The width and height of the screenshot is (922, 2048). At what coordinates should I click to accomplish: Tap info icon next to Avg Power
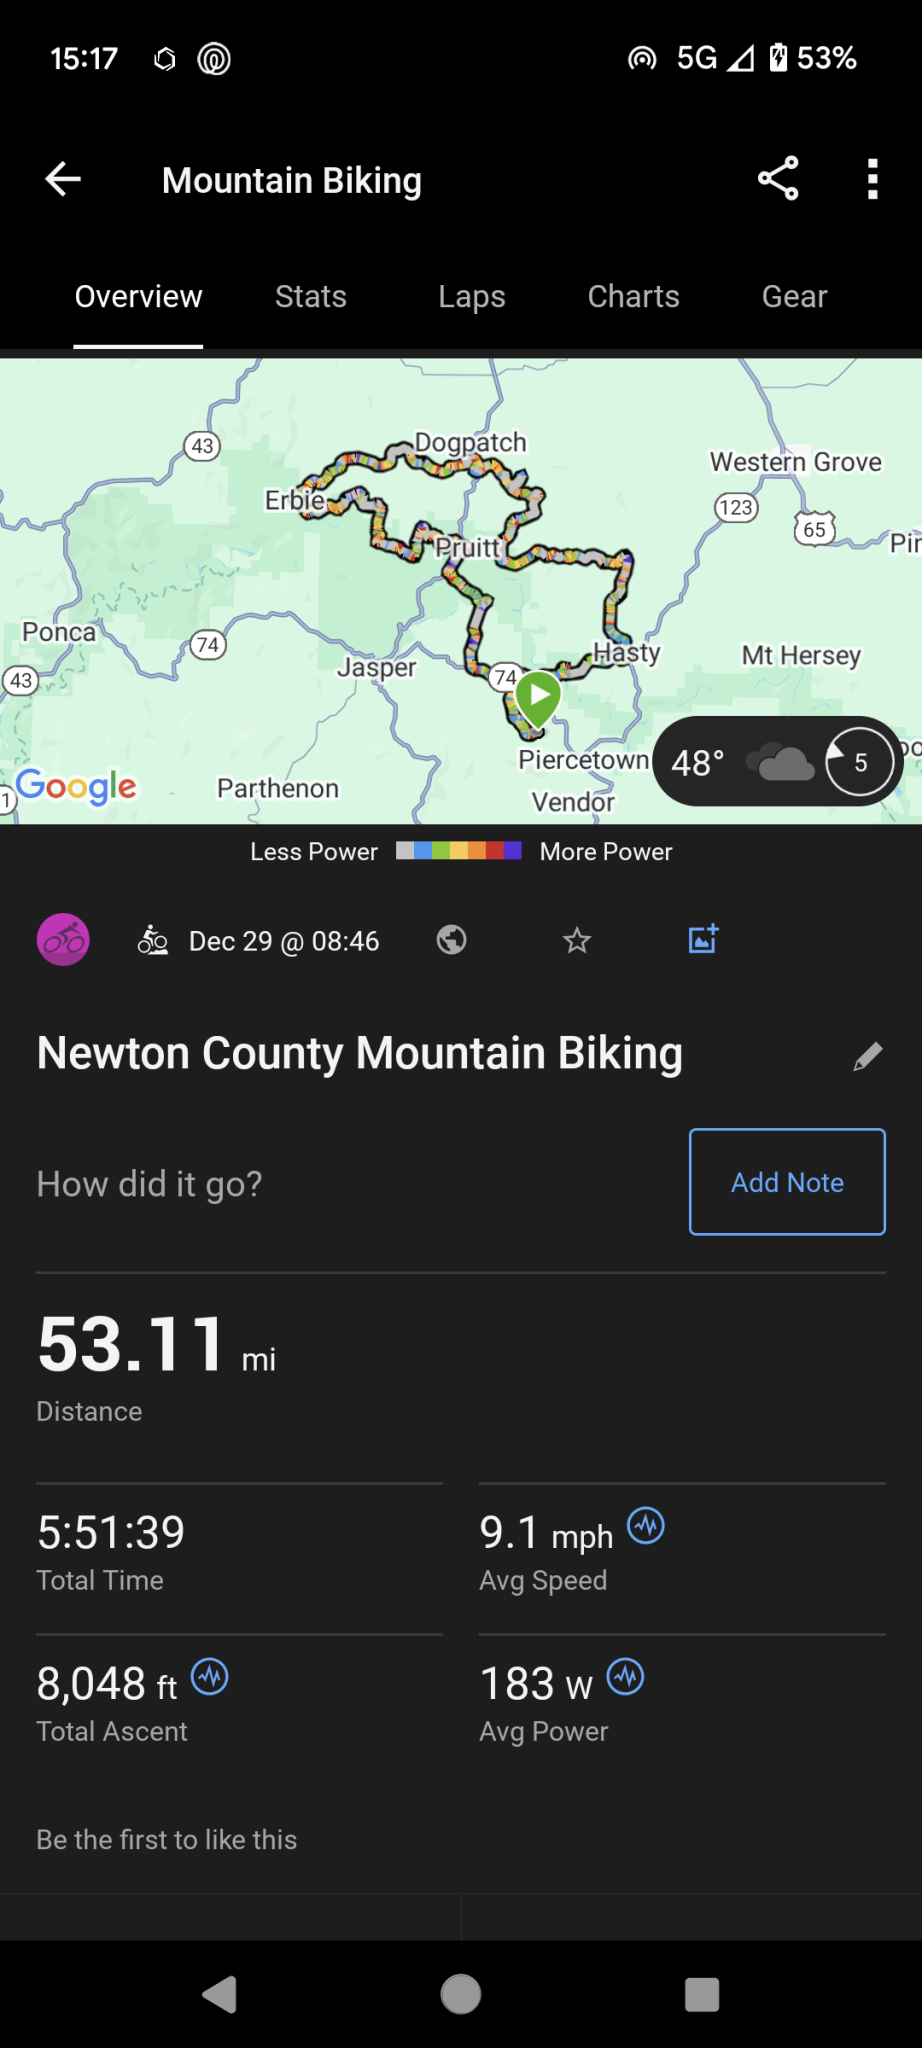(626, 1676)
